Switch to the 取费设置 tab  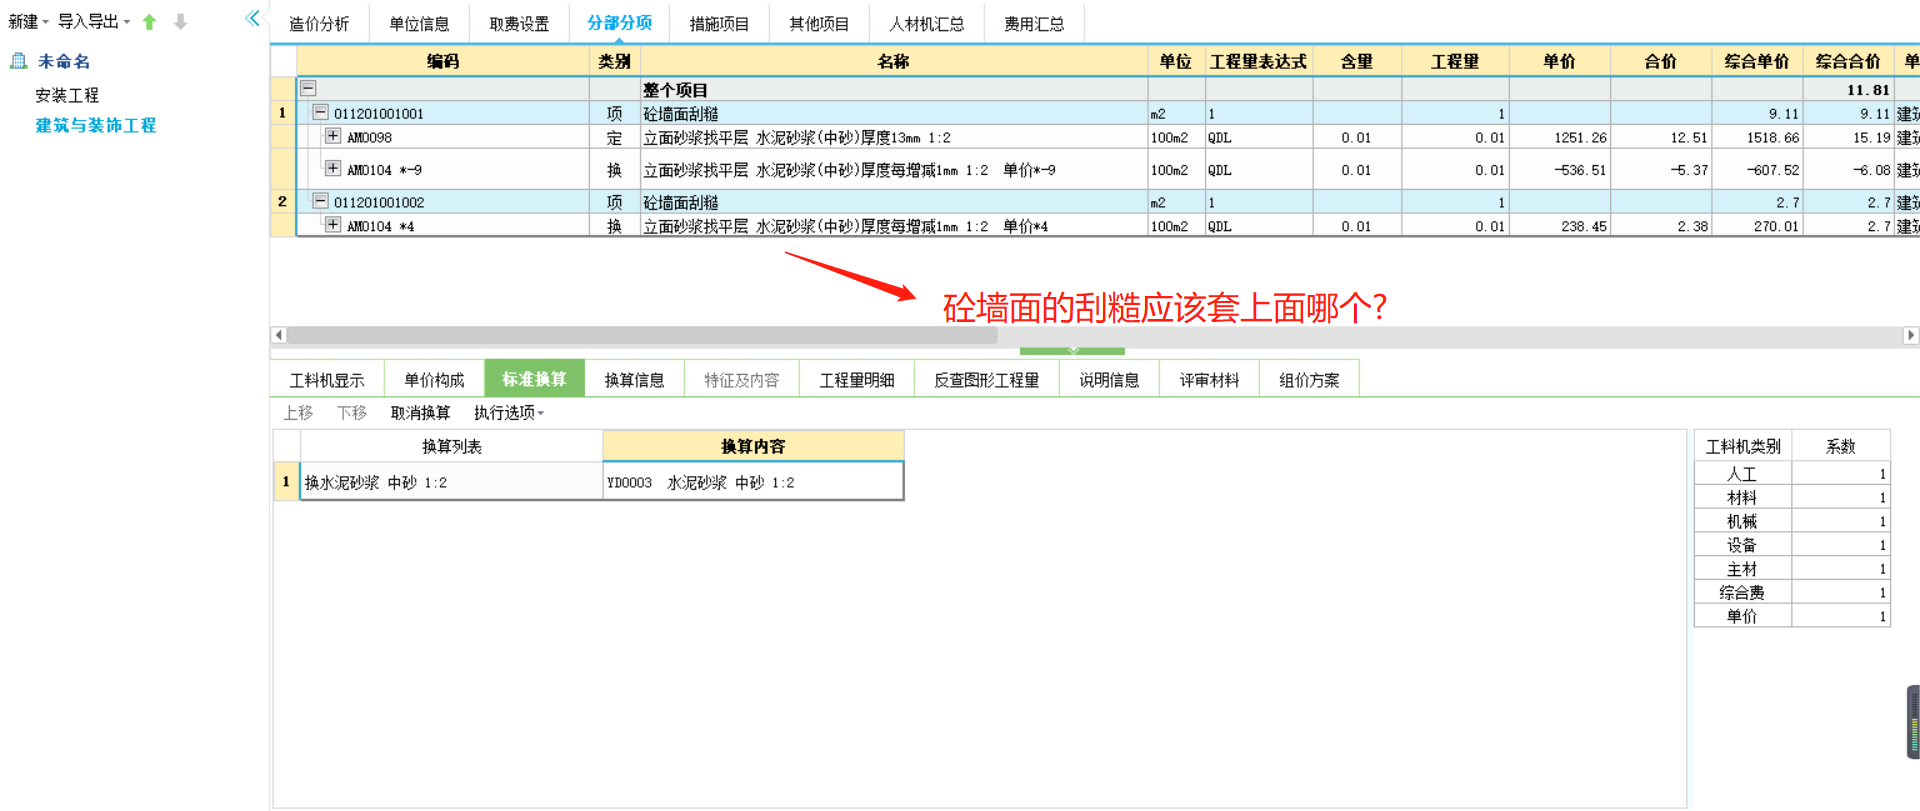519,23
